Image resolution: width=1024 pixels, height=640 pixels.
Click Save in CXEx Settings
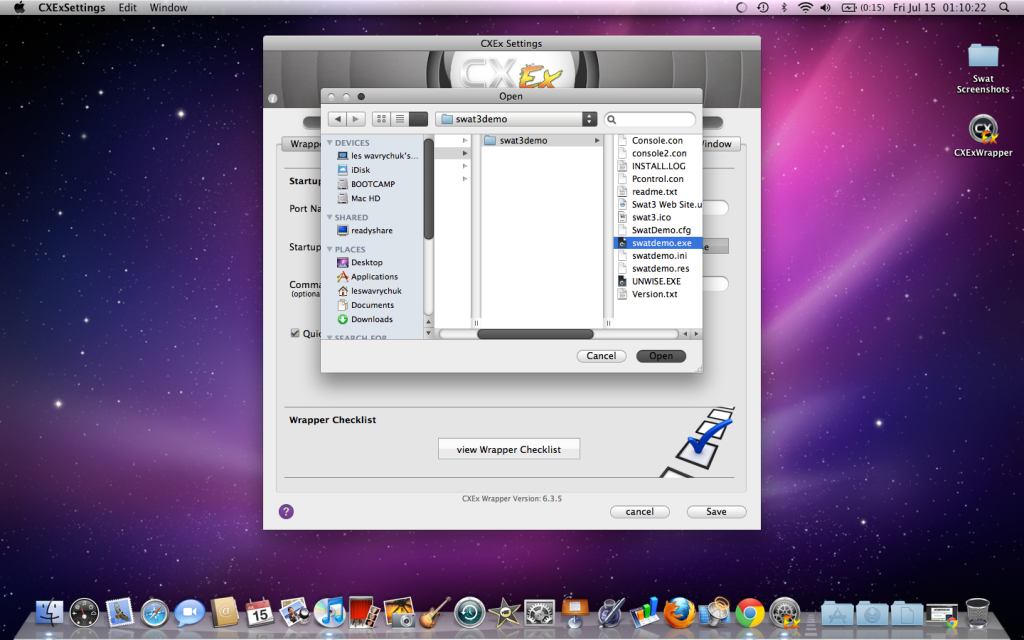click(x=716, y=511)
